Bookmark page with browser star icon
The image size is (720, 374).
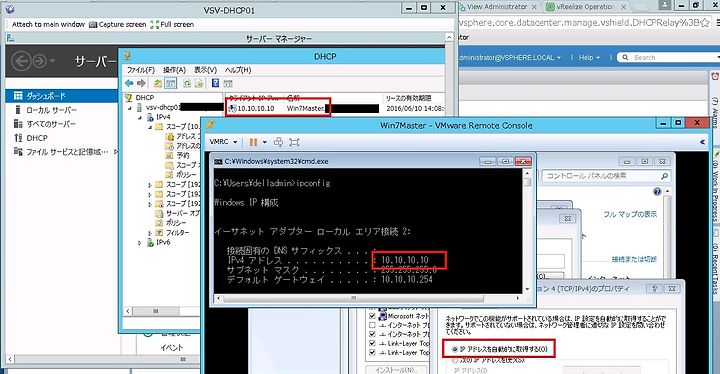pyautogui.click(x=705, y=23)
